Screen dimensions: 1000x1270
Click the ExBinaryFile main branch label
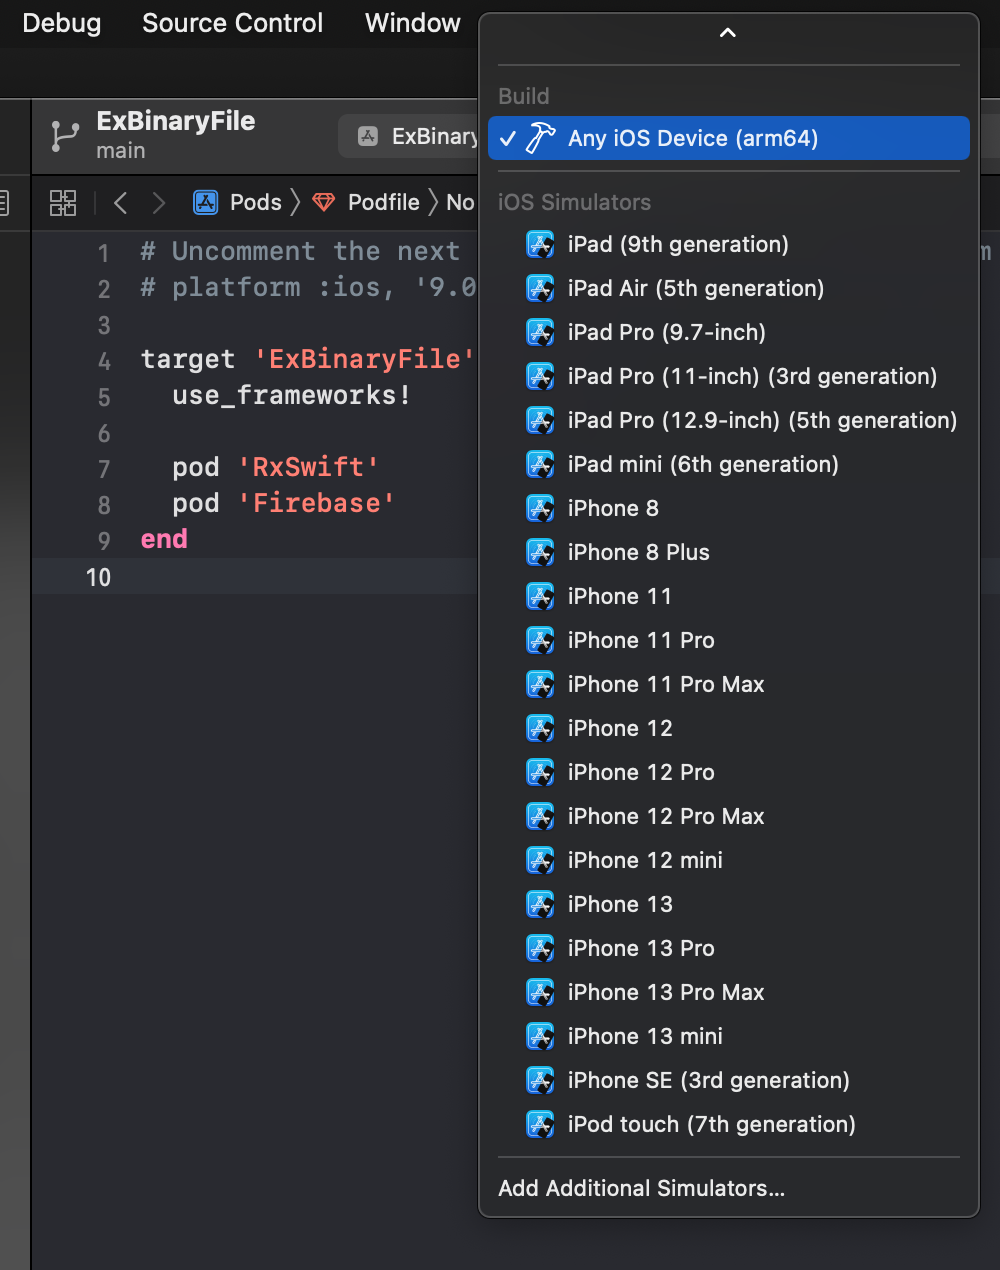coord(175,135)
